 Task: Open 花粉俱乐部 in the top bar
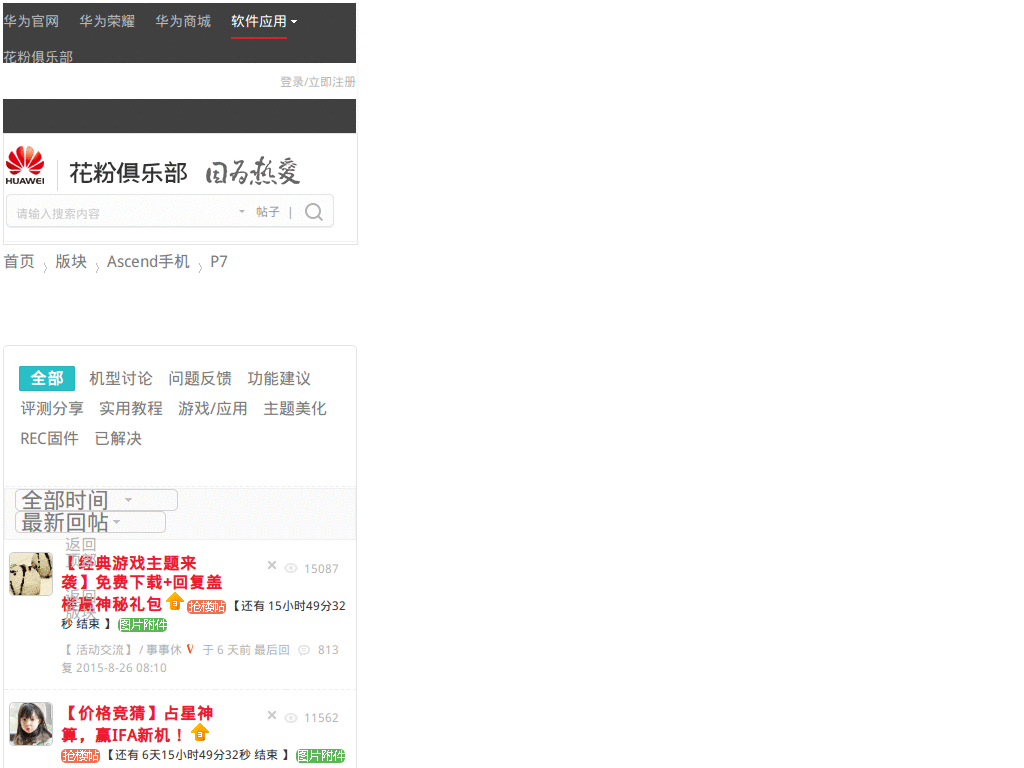click(x=38, y=56)
